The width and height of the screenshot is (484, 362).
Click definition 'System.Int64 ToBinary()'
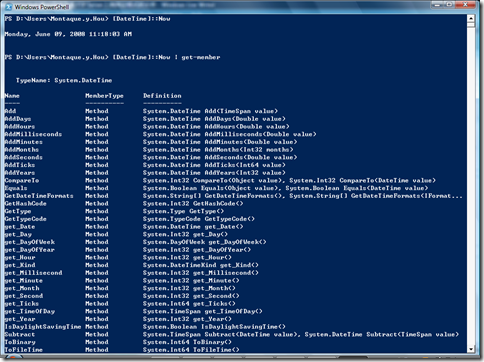tap(187, 342)
